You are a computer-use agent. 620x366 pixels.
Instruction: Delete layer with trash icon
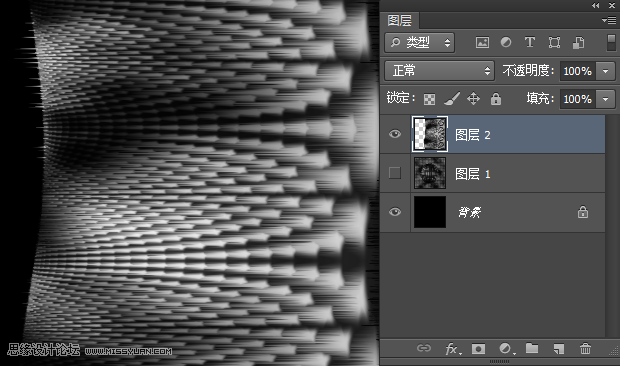pos(585,348)
